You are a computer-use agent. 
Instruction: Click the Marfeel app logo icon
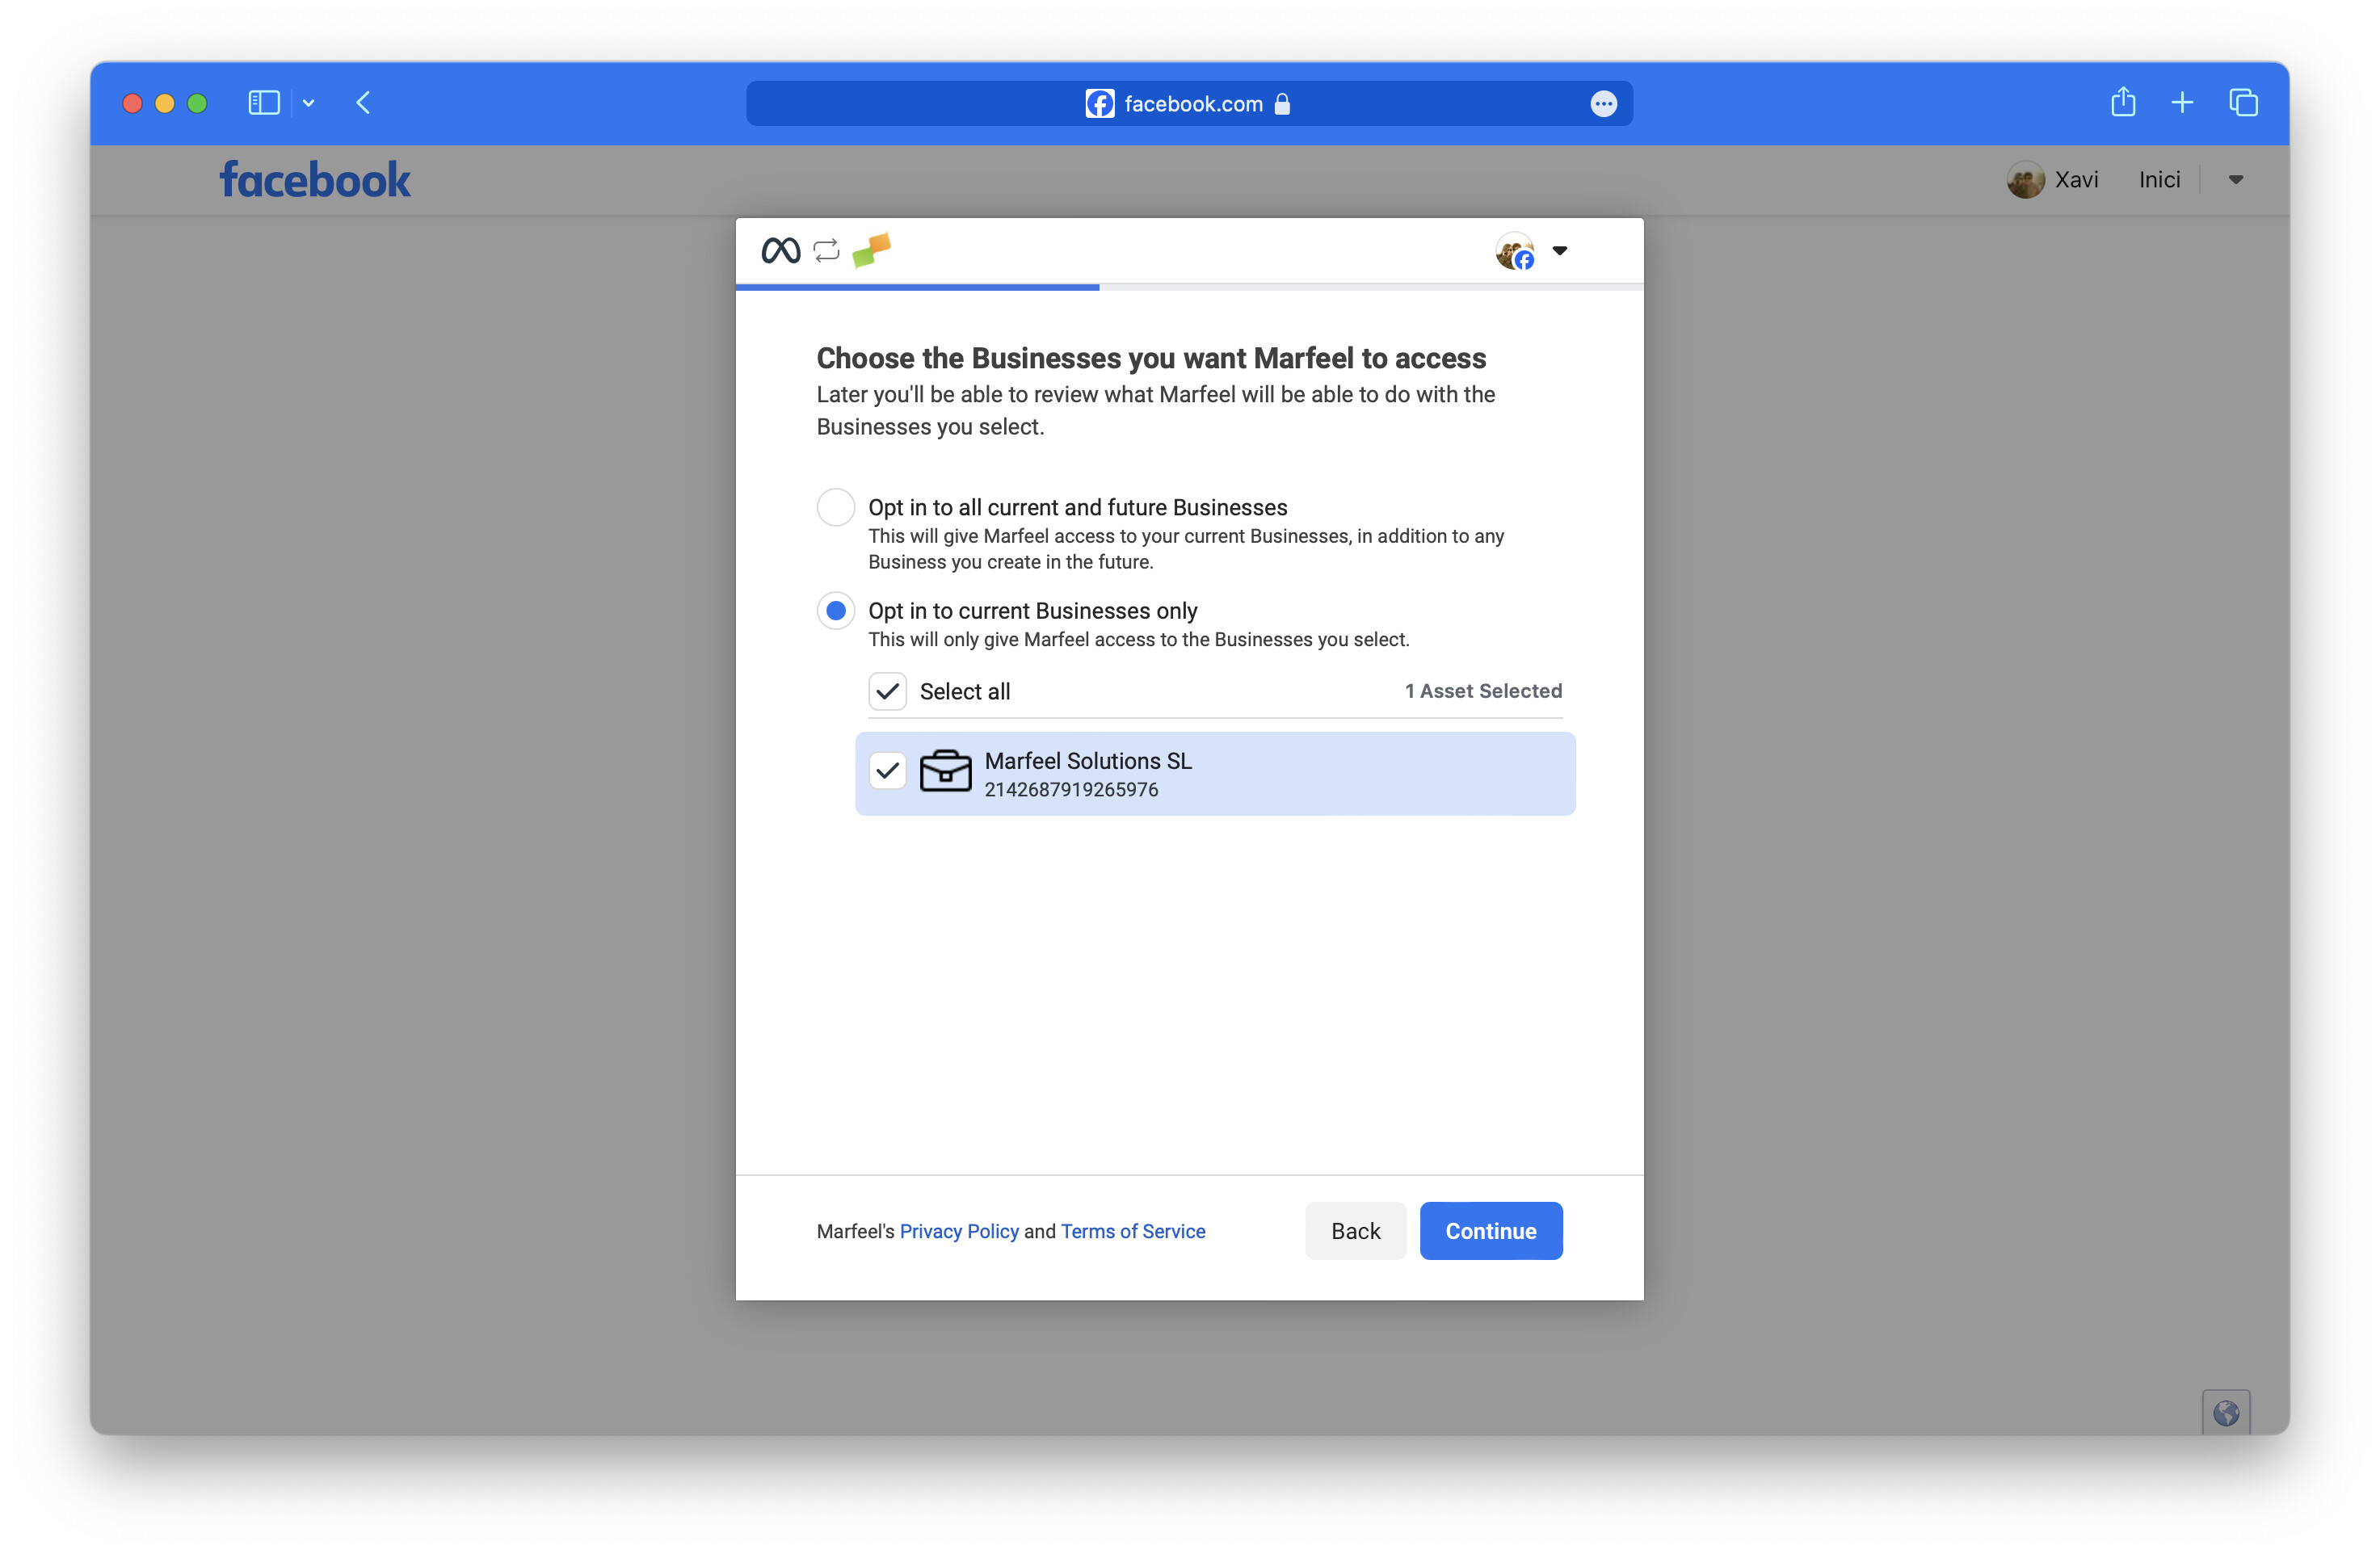click(x=872, y=250)
